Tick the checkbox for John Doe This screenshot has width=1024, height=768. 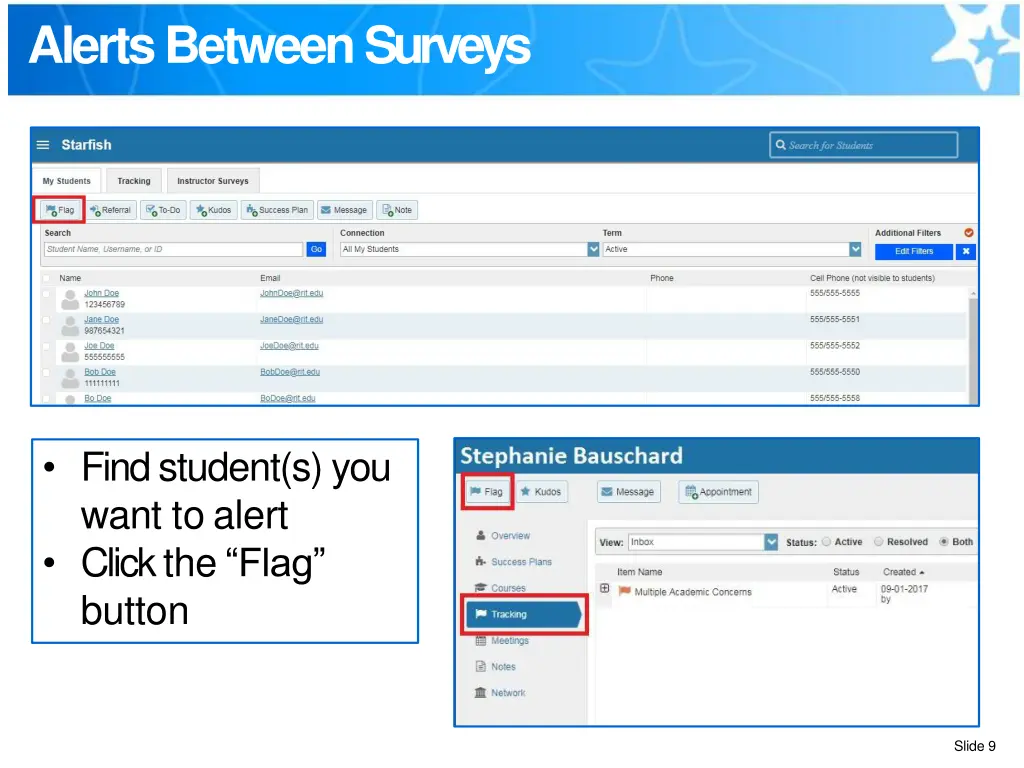point(46,294)
